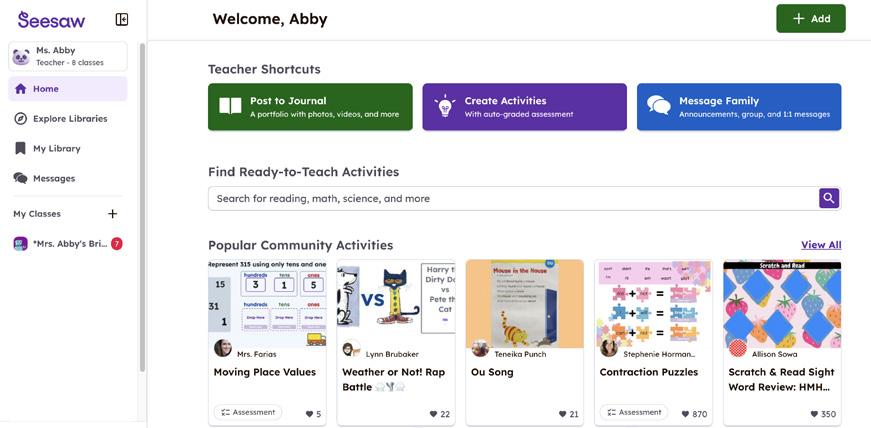The height and width of the screenshot is (428, 871).
Task: Add a new class with plus icon
Action: coord(113,214)
